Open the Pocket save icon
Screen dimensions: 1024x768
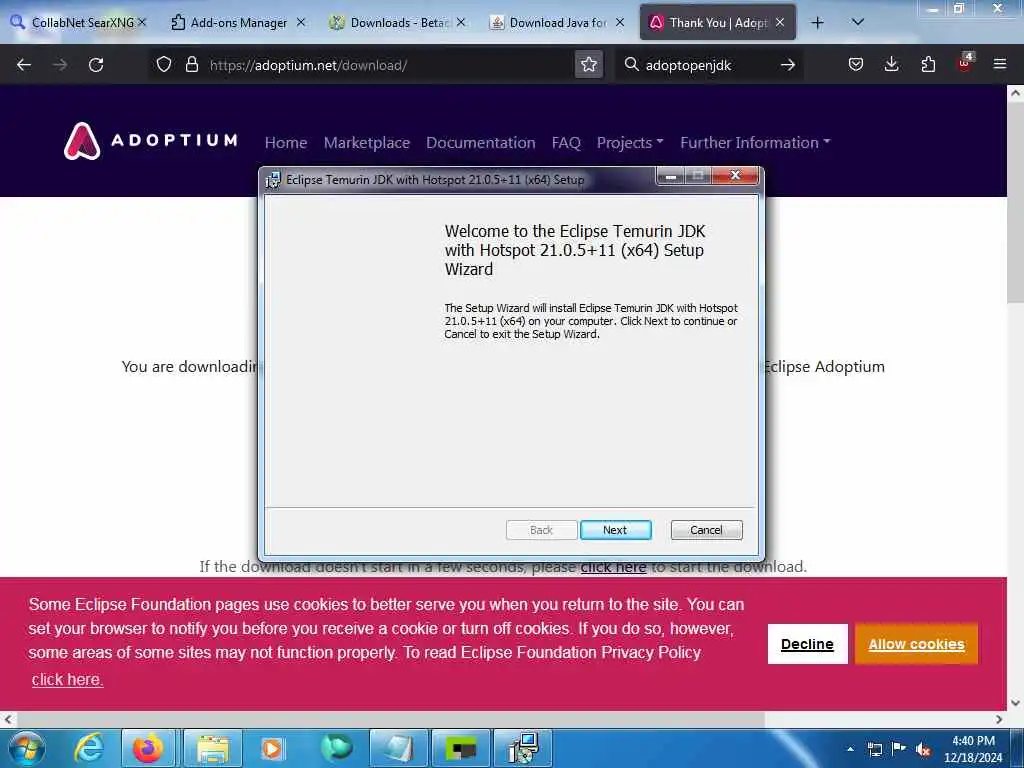click(x=856, y=65)
